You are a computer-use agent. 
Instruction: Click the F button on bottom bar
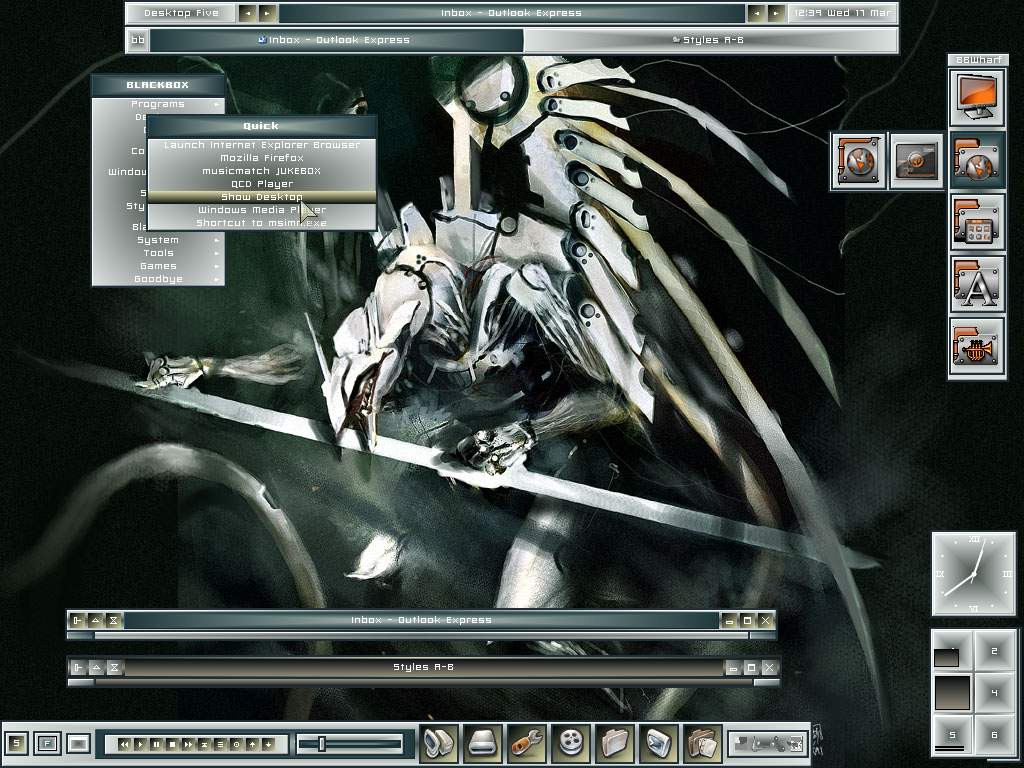[47, 743]
